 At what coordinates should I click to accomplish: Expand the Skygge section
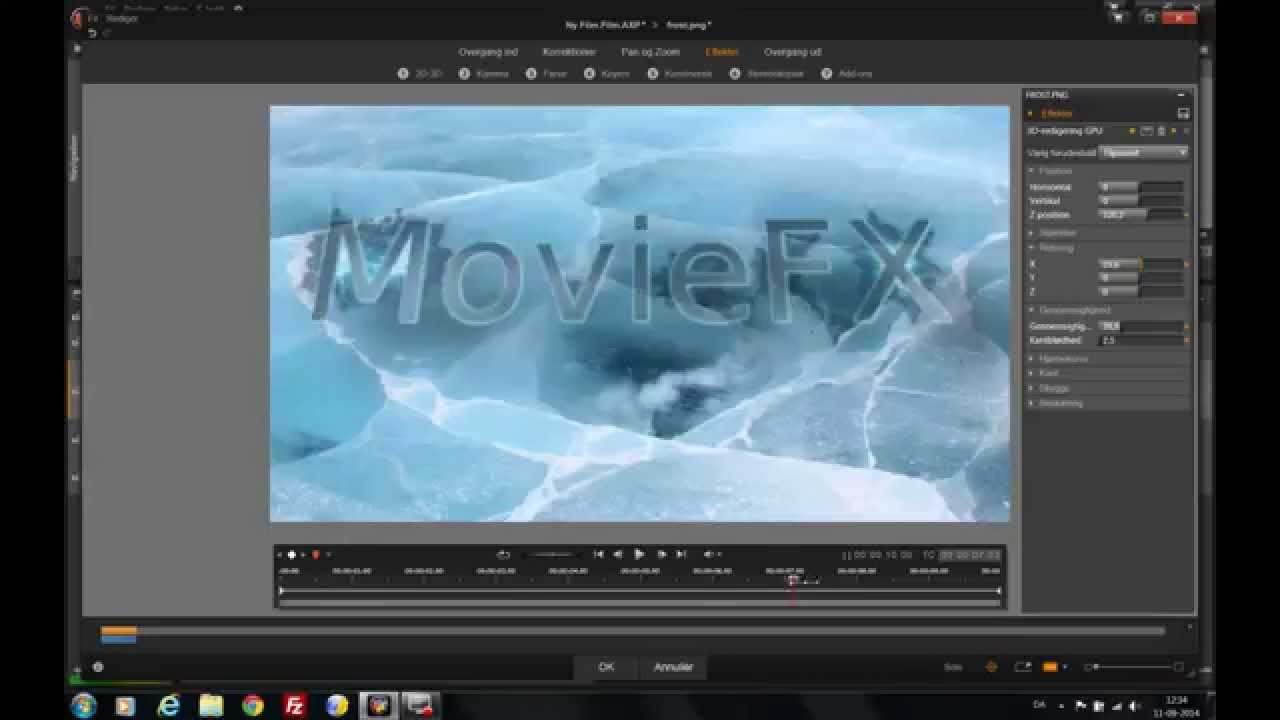pos(1031,388)
